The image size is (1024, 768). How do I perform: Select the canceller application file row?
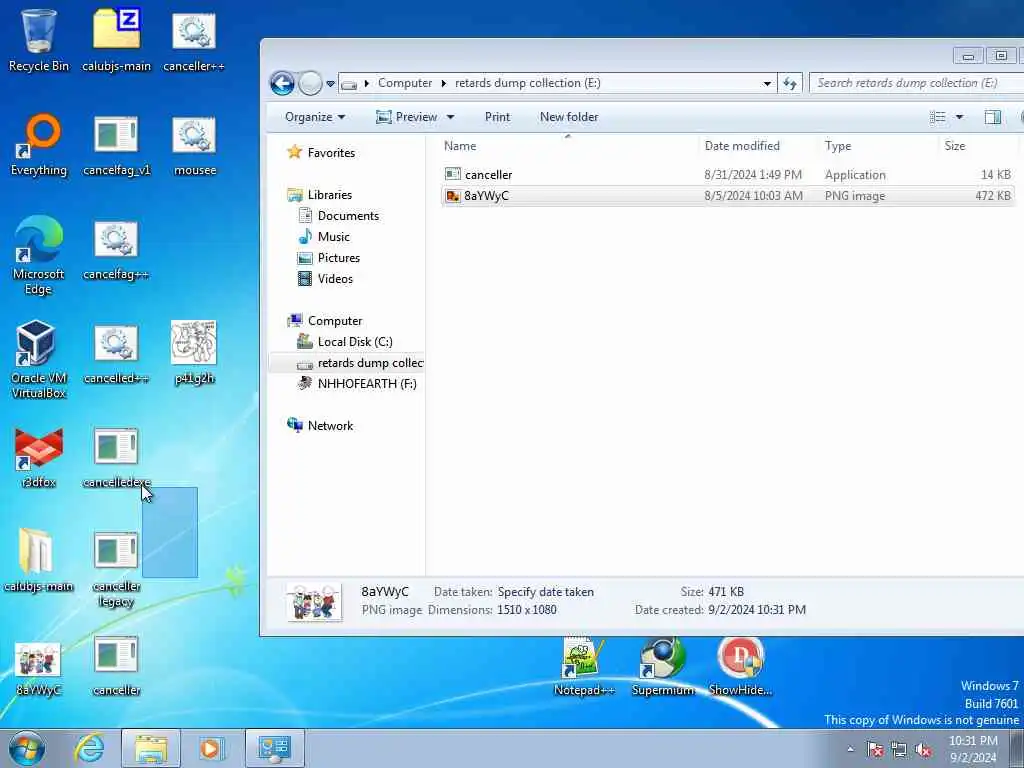[728, 174]
